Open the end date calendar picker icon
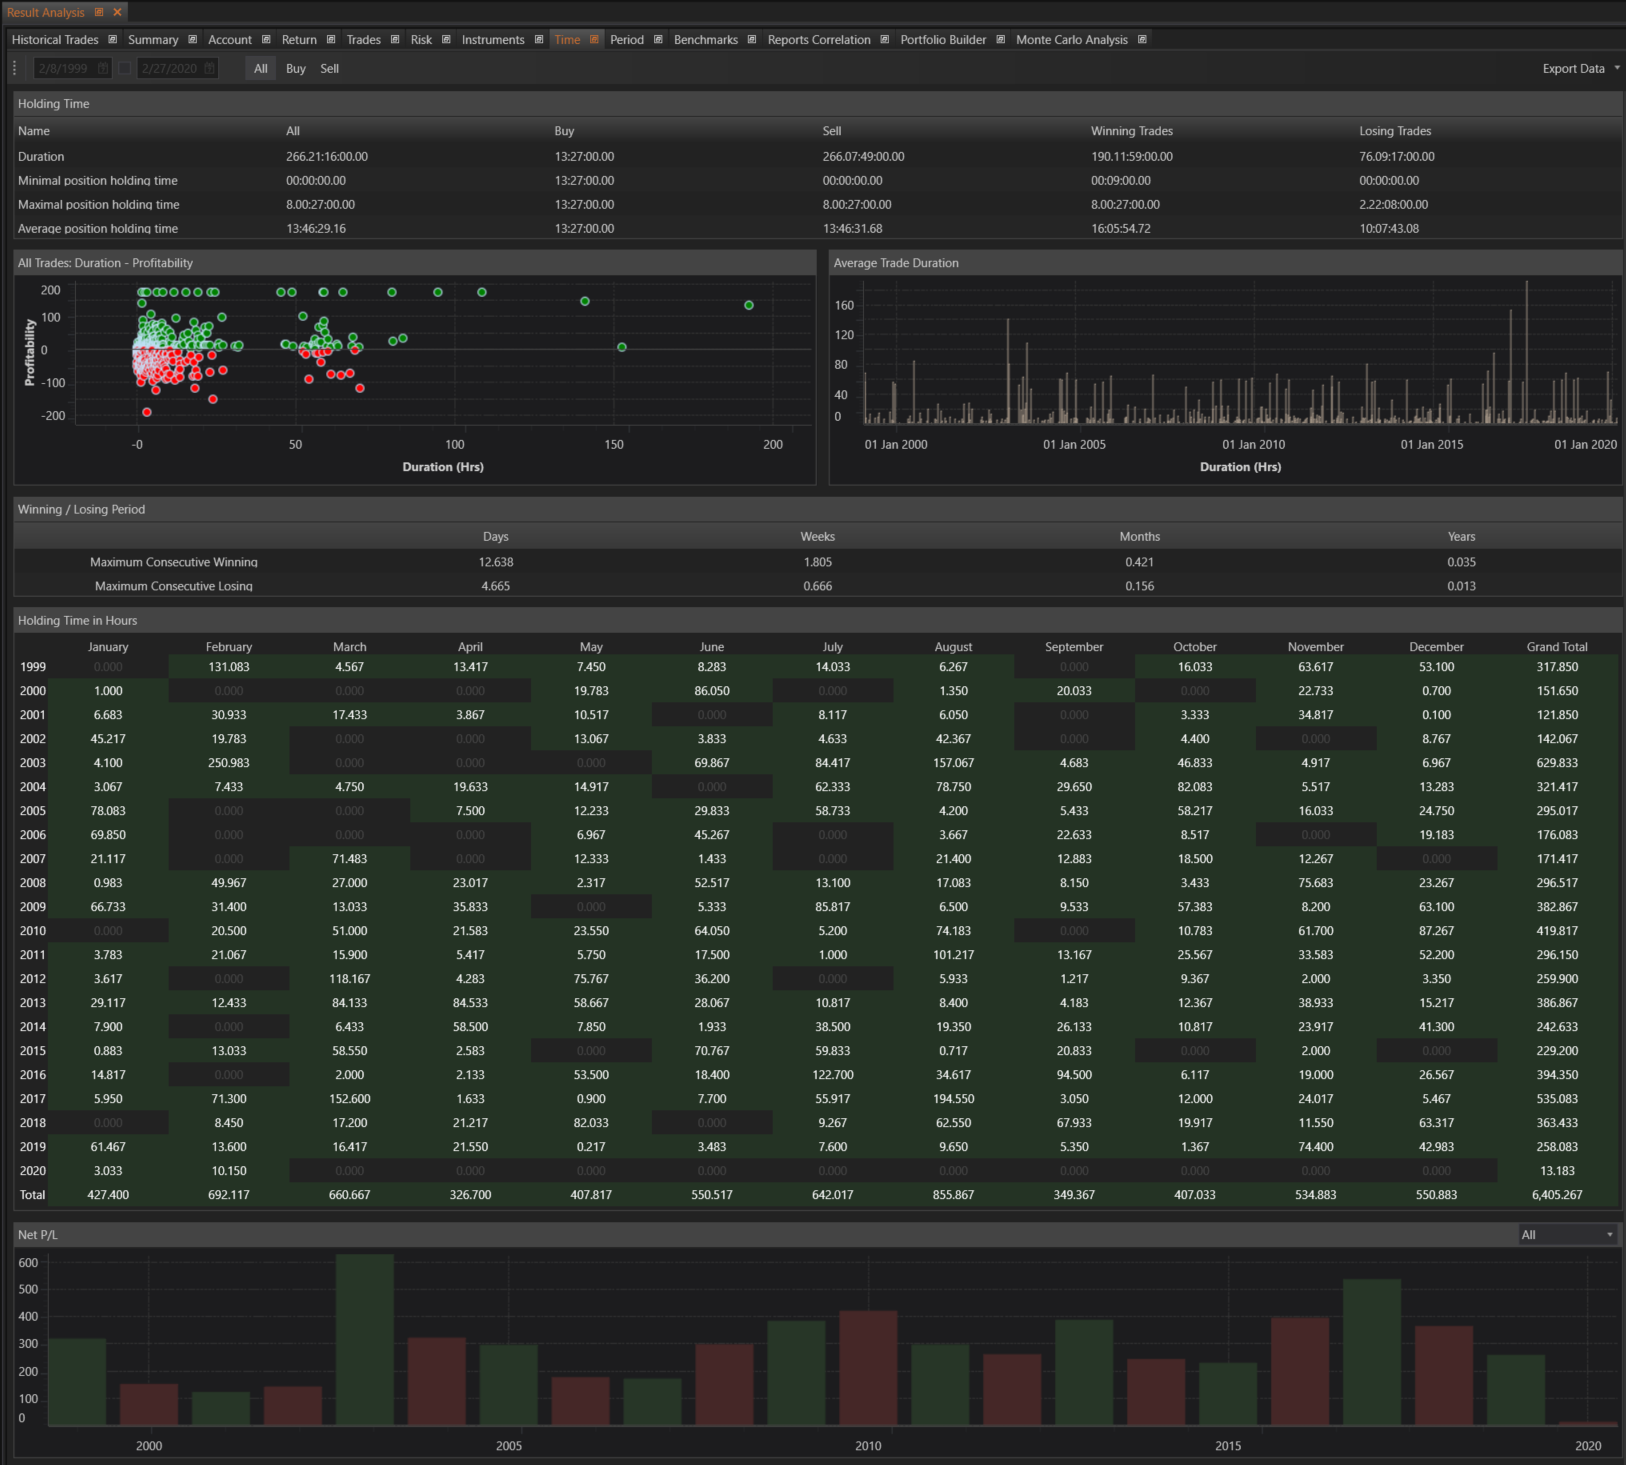This screenshot has width=1626, height=1465. click(x=209, y=69)
